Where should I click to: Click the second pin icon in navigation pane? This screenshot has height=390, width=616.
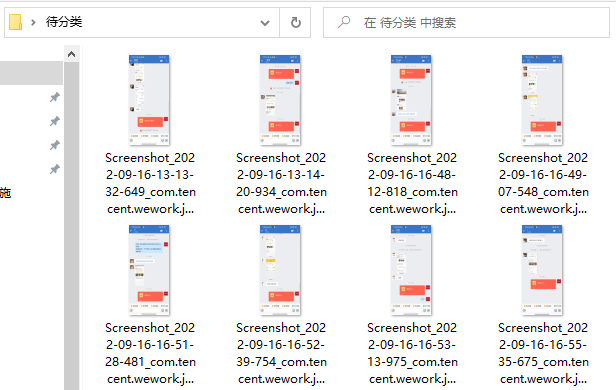[55, 121]
